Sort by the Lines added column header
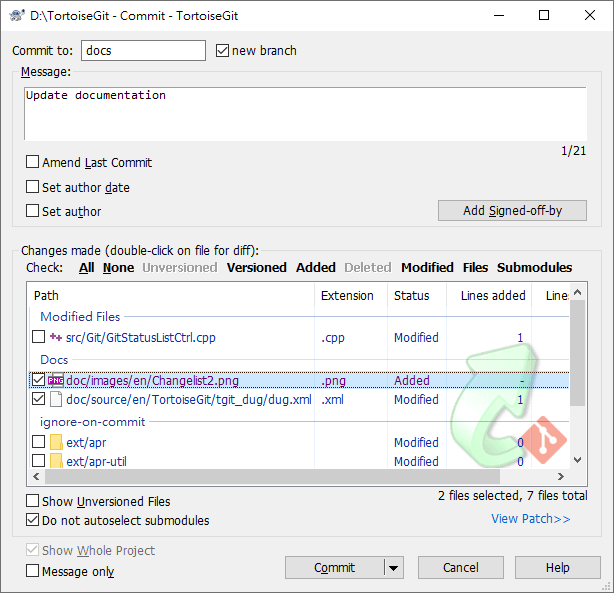 (489, 295)
